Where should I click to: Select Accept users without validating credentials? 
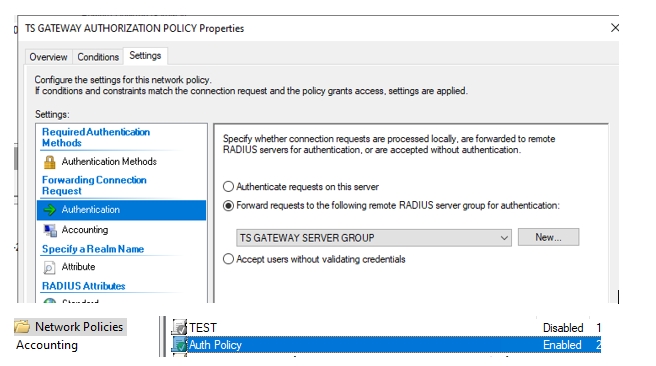coord(228,259)
